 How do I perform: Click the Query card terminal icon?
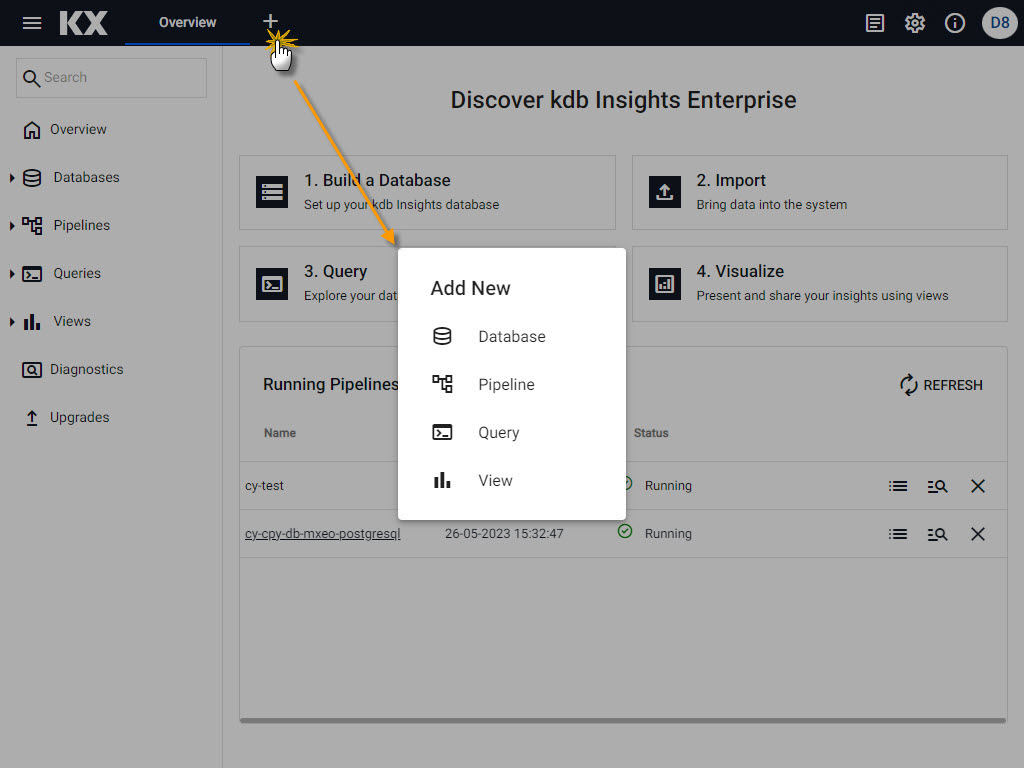(x=272, y=283)
